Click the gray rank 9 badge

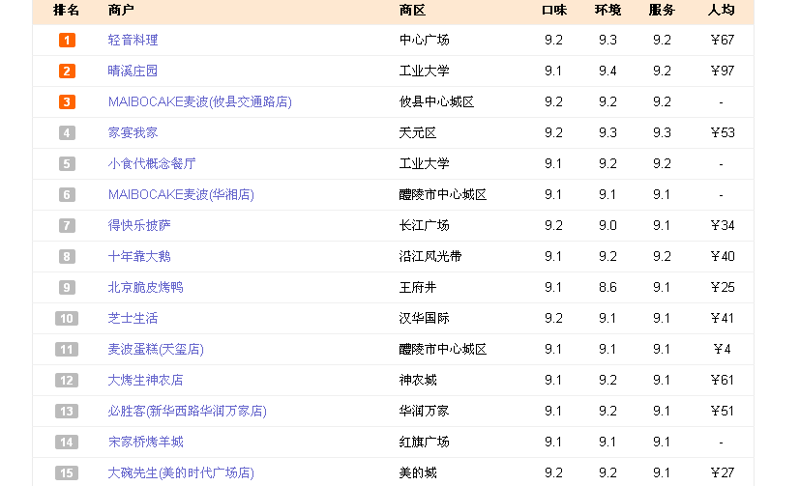[67, 288]
